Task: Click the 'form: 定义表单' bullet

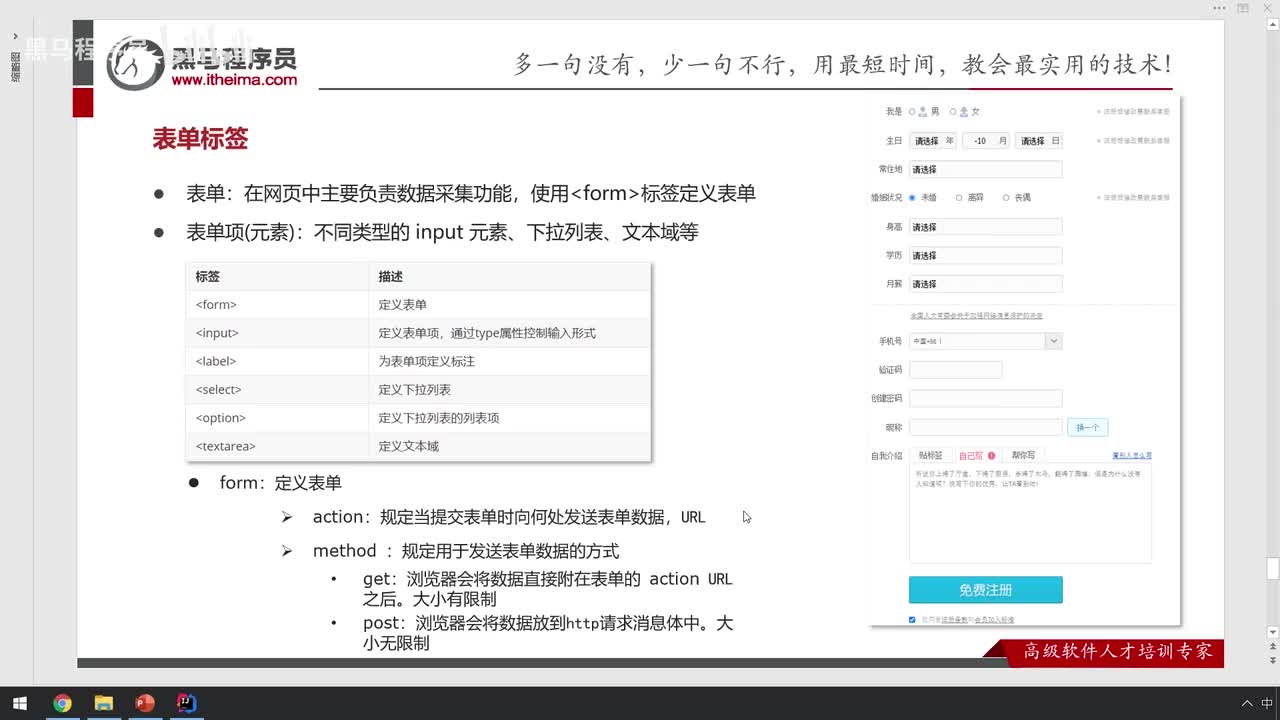Action: [x=280, y=483]
